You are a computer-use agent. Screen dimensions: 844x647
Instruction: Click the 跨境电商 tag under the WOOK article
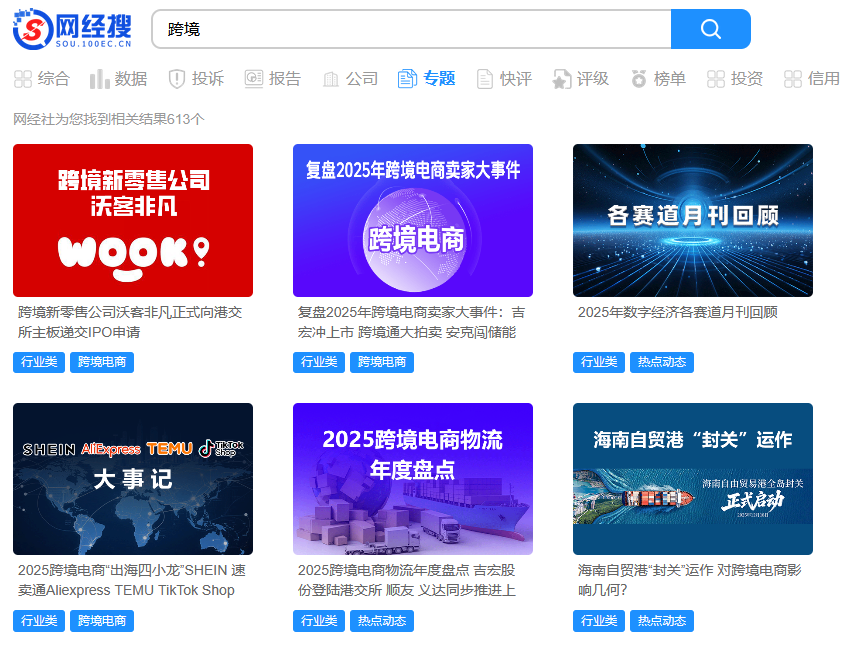point(102,362)
